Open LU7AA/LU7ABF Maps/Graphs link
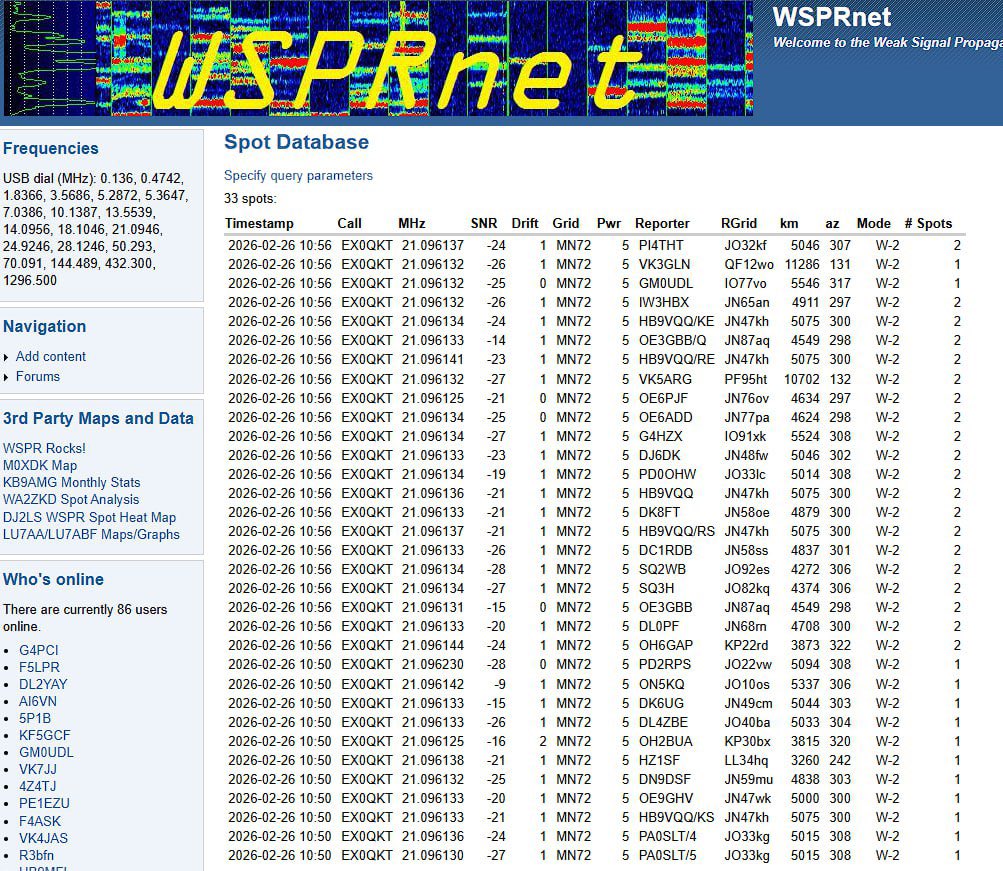Viewport: 1003px width, 871px height. [x=91, y=534]
